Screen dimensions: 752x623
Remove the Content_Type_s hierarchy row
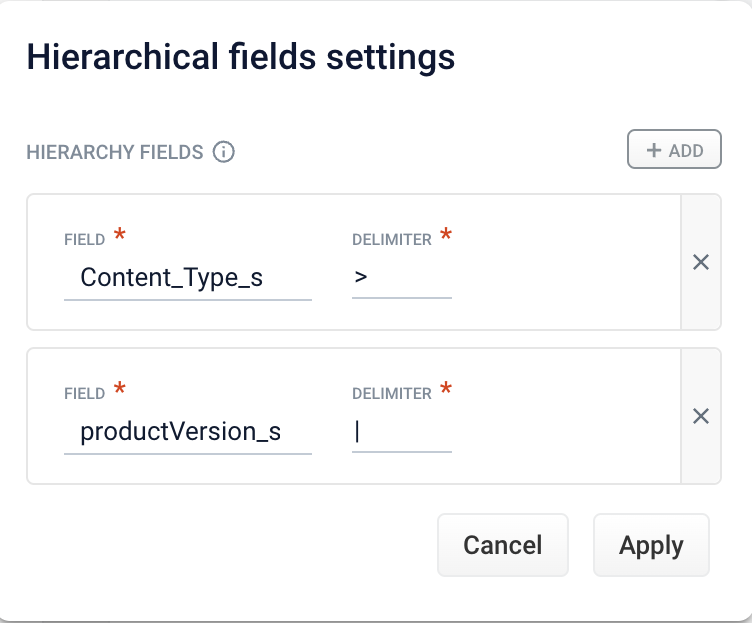pyautogui.click(x=701, y=262)
